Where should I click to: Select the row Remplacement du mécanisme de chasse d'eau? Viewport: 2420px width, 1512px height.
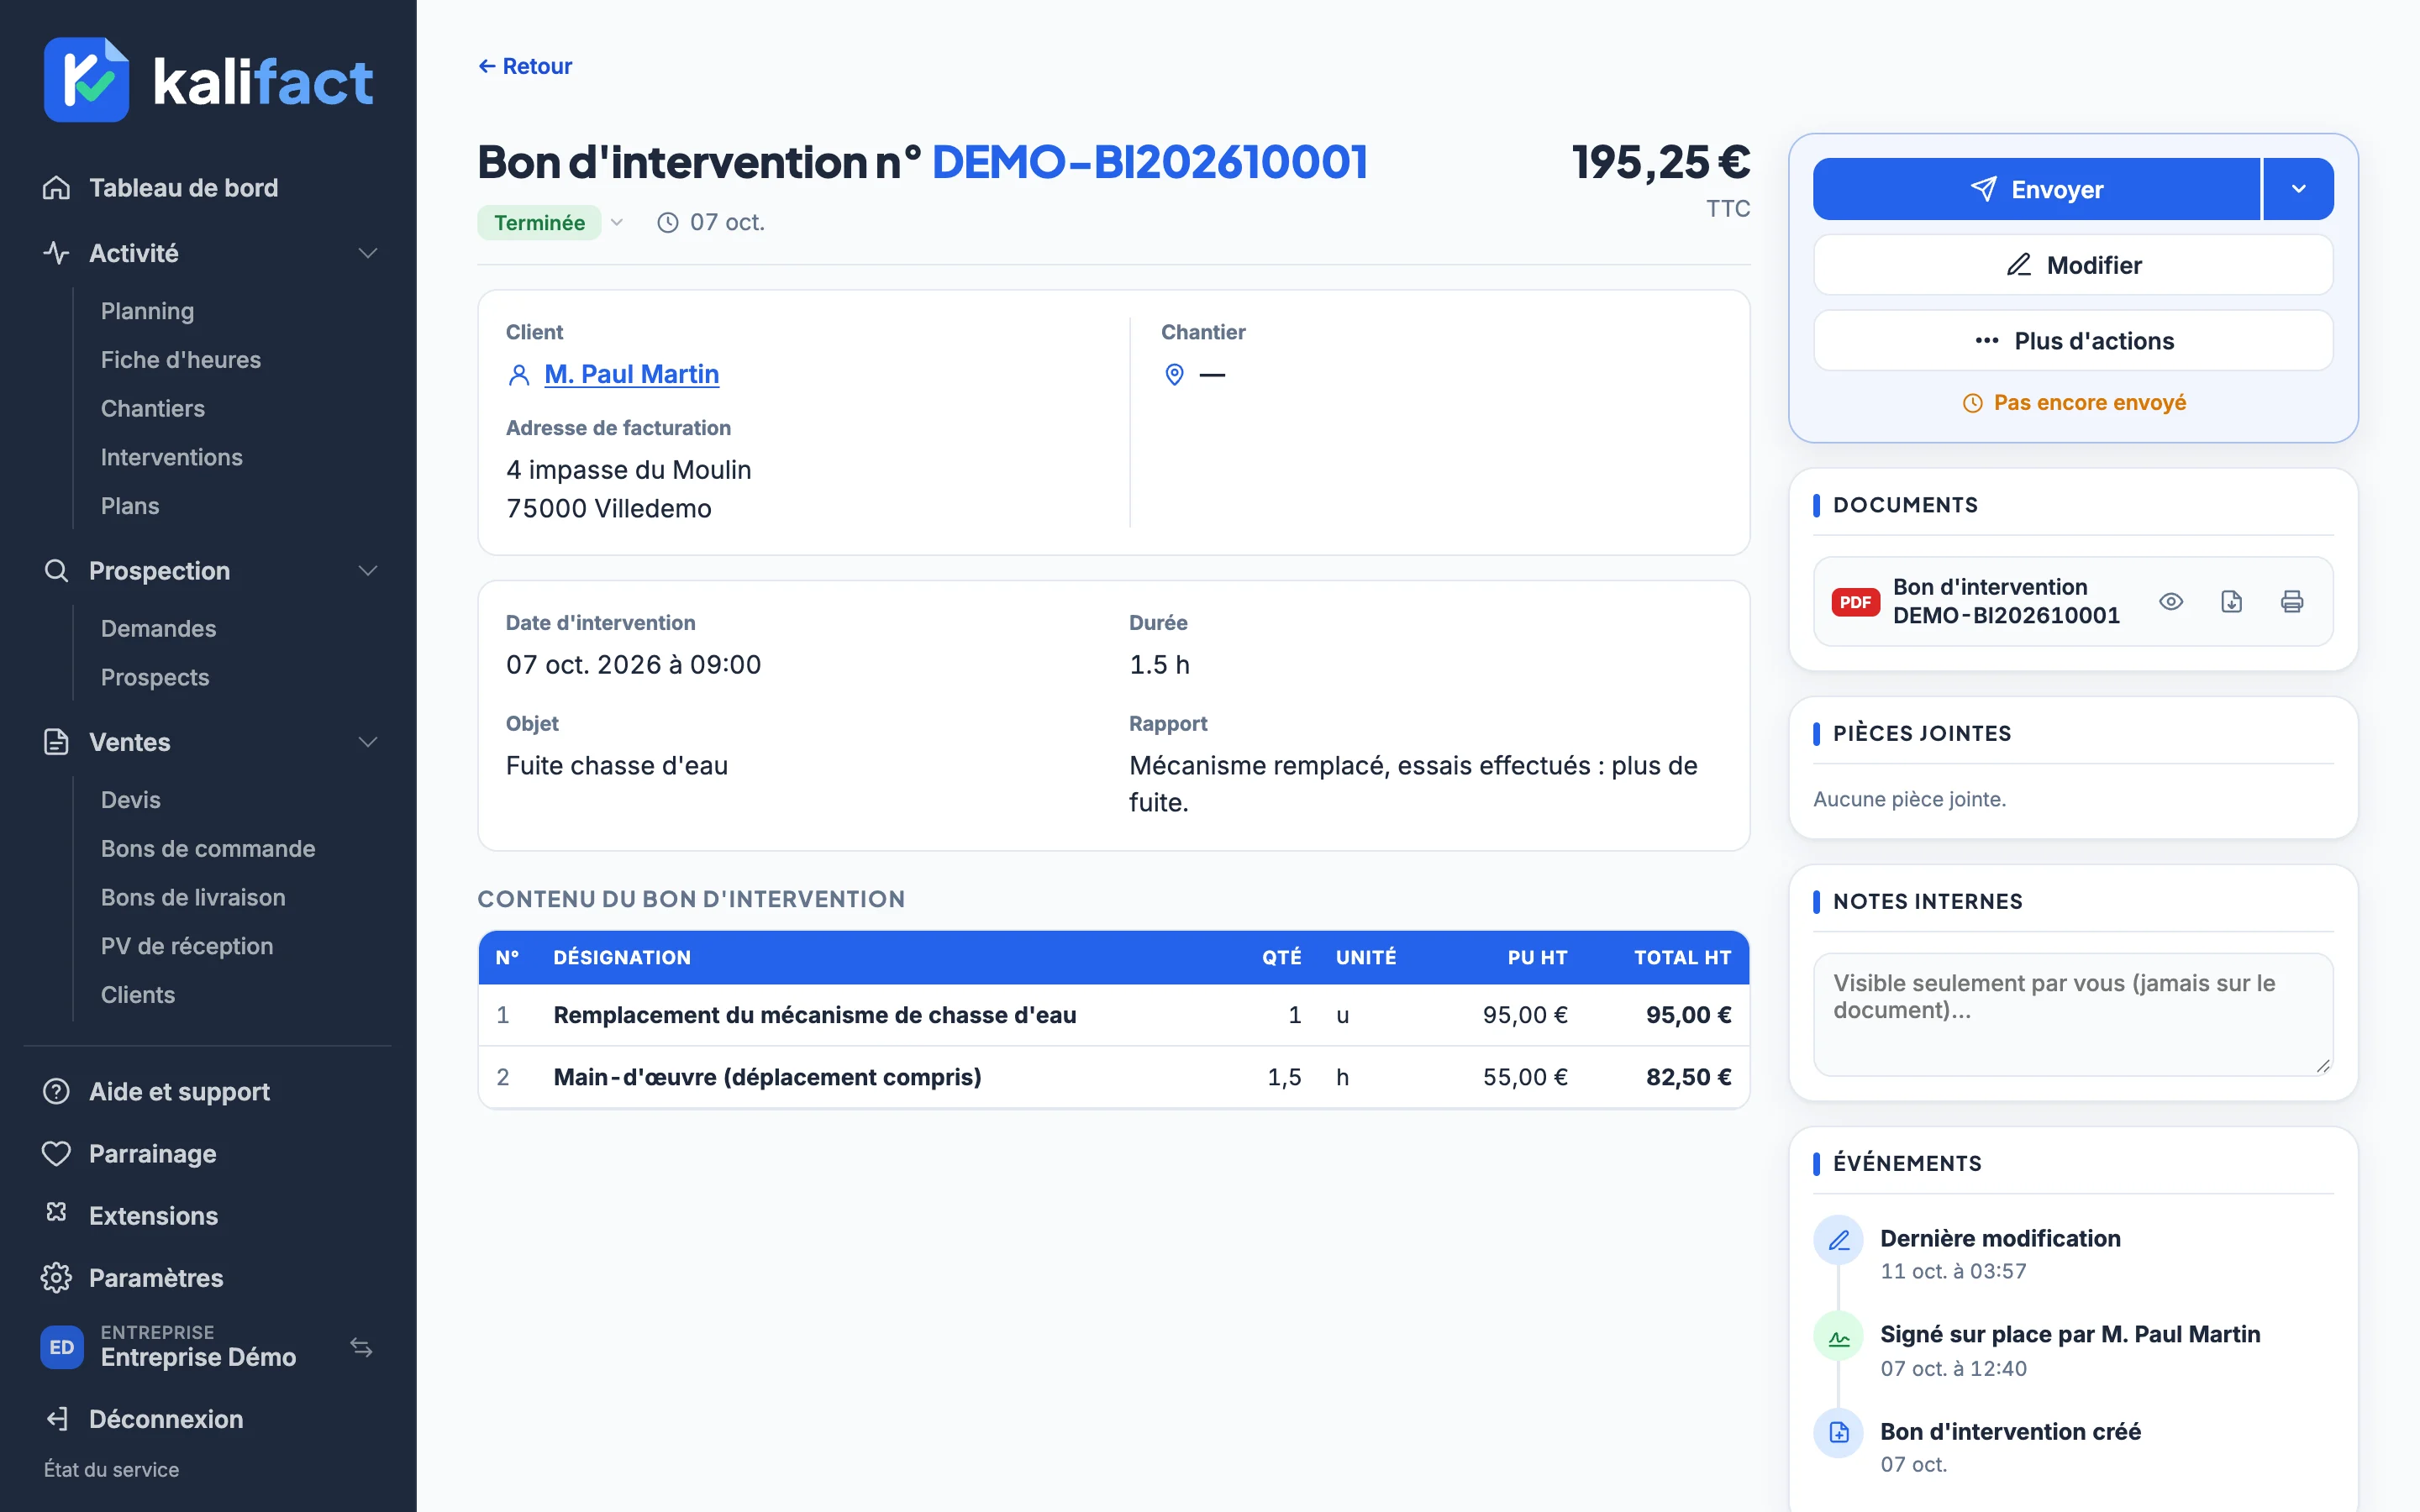1113,1015
